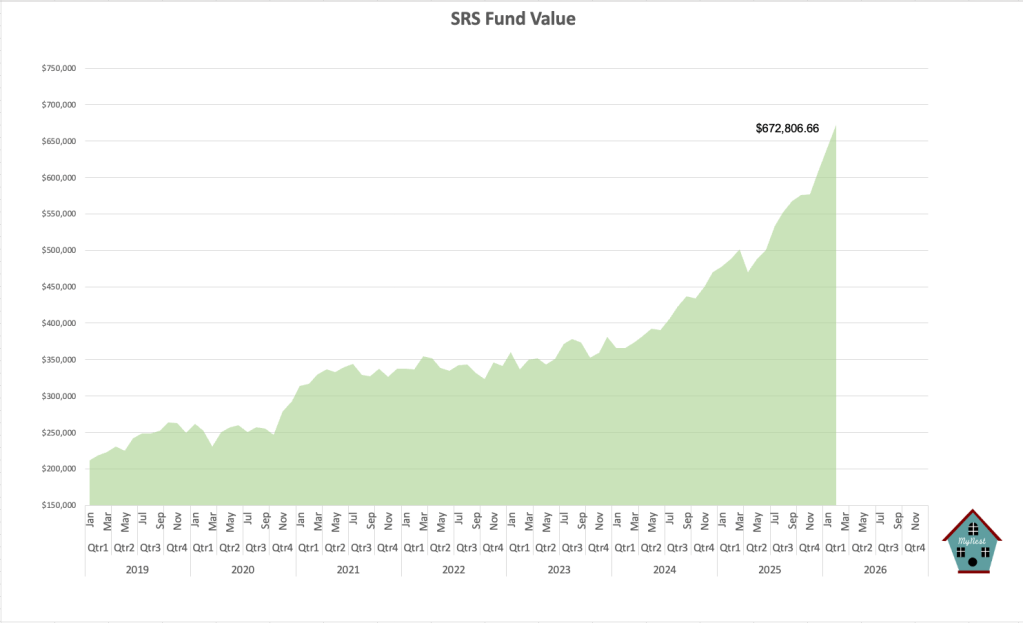
Task: Select the $750,000 y-axis label
Action: [x=59, y=69]
